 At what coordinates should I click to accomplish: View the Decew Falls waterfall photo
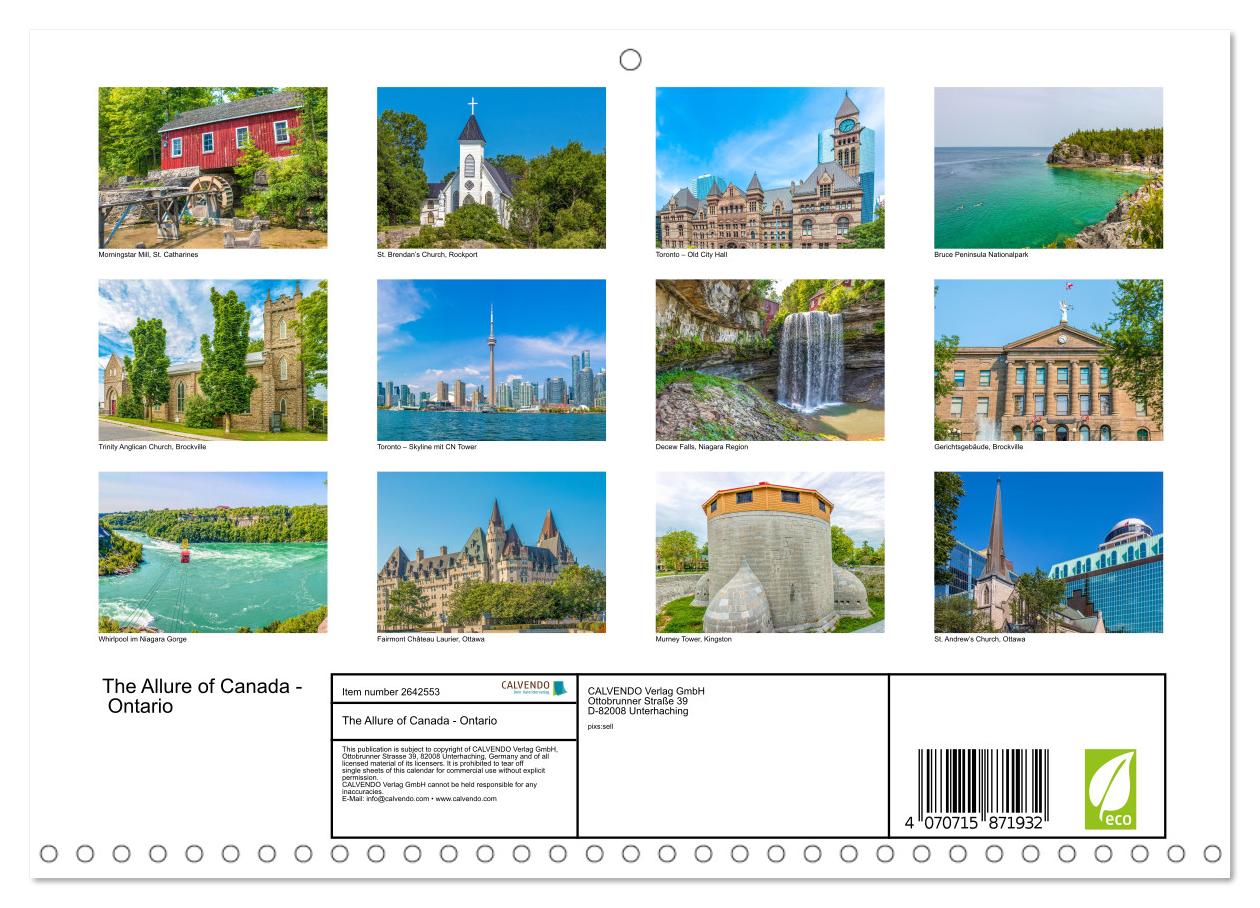[770, 360]
